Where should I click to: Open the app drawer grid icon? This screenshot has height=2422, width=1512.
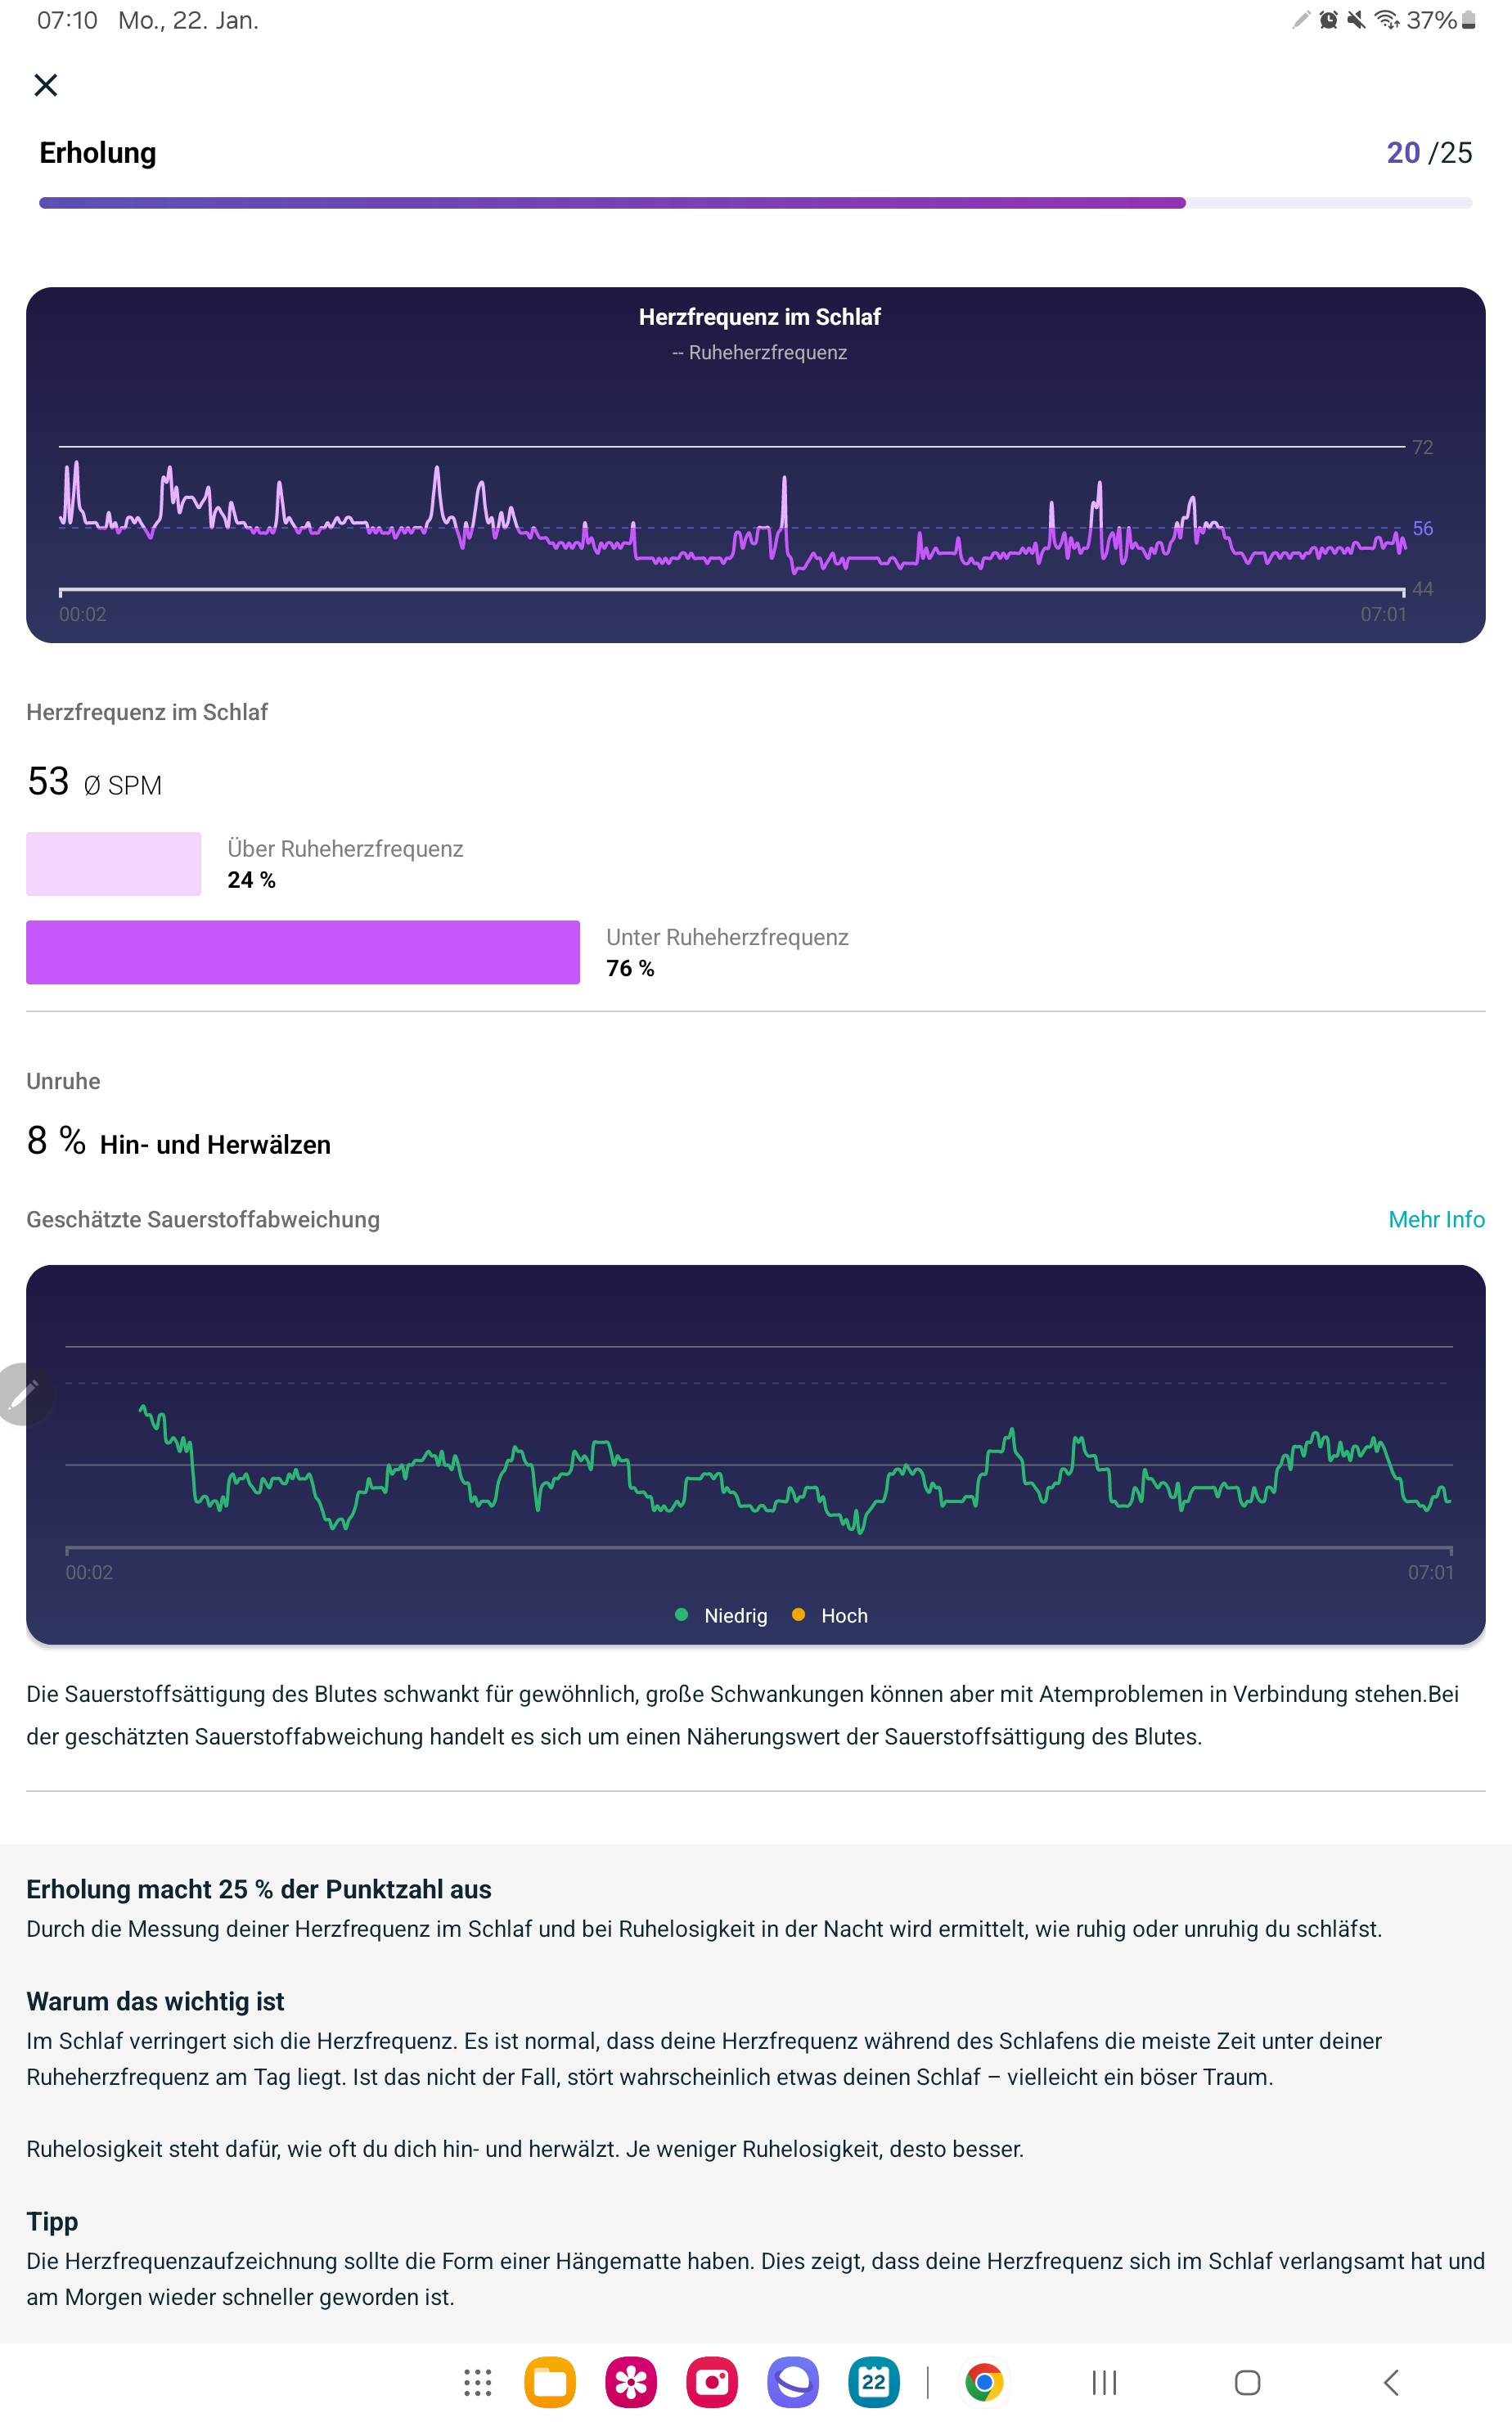(x=477, y=2383)
